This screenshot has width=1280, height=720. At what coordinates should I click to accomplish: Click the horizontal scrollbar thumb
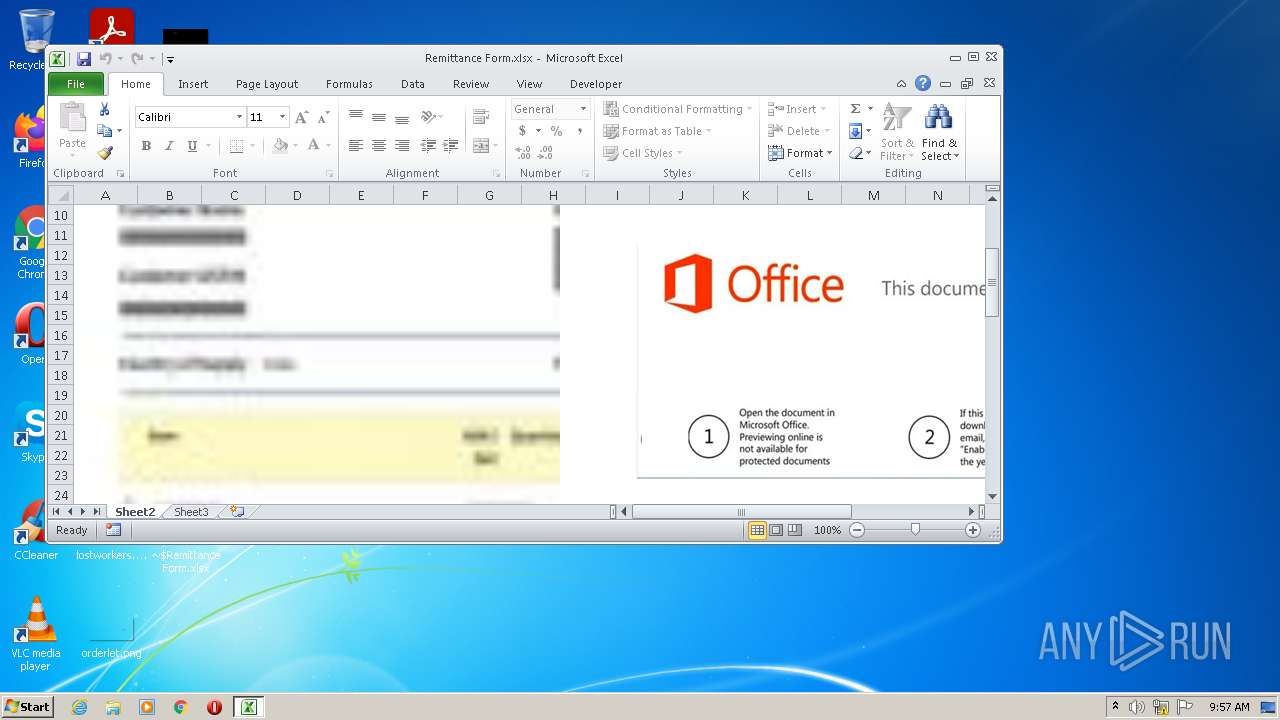point(741,512)
